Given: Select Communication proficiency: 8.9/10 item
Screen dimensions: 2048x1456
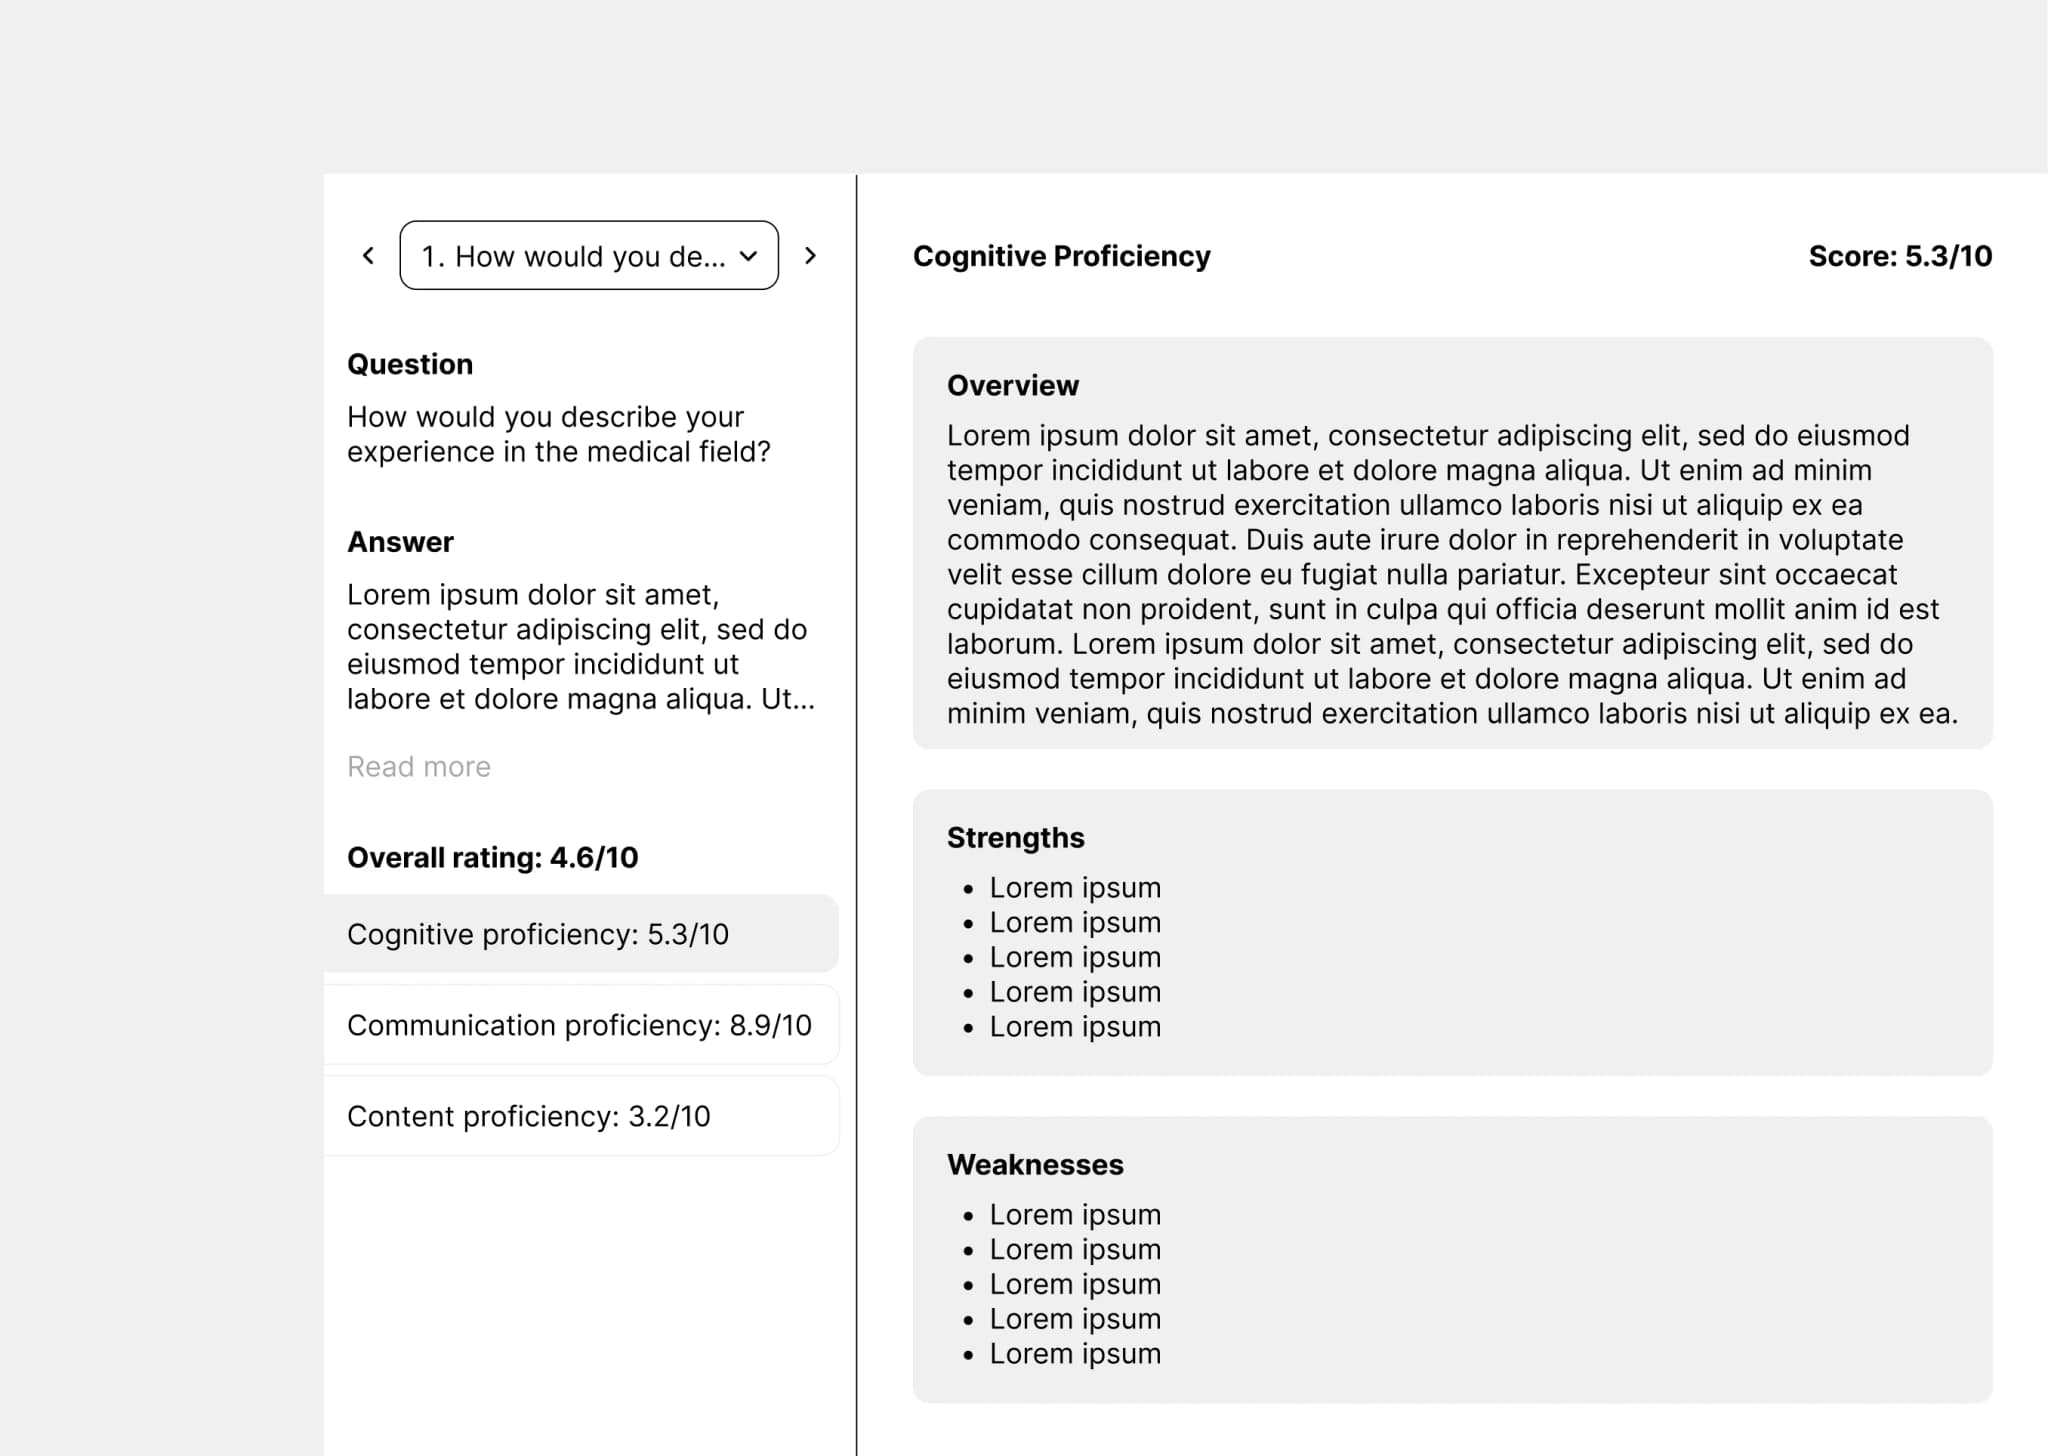Looking at the screenshot, I should pos(580,1025).
